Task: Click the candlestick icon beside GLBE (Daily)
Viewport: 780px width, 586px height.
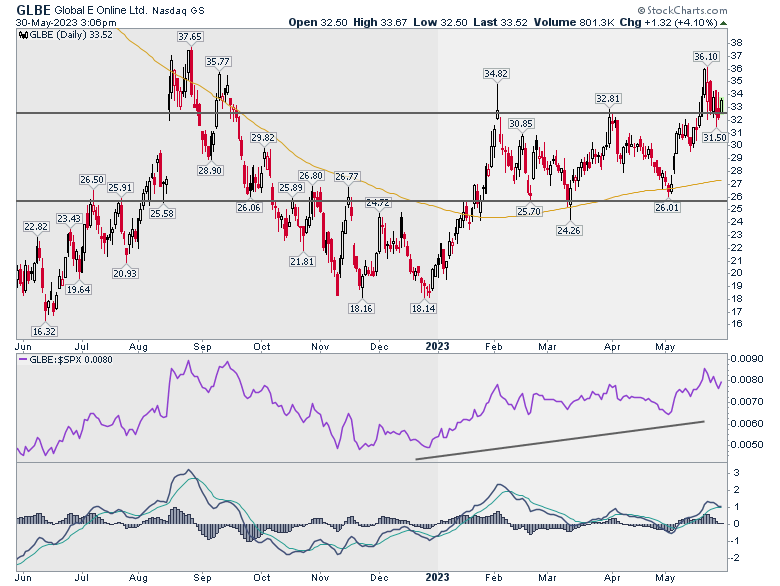Action: pyautogui.click(x=23, y=35)
